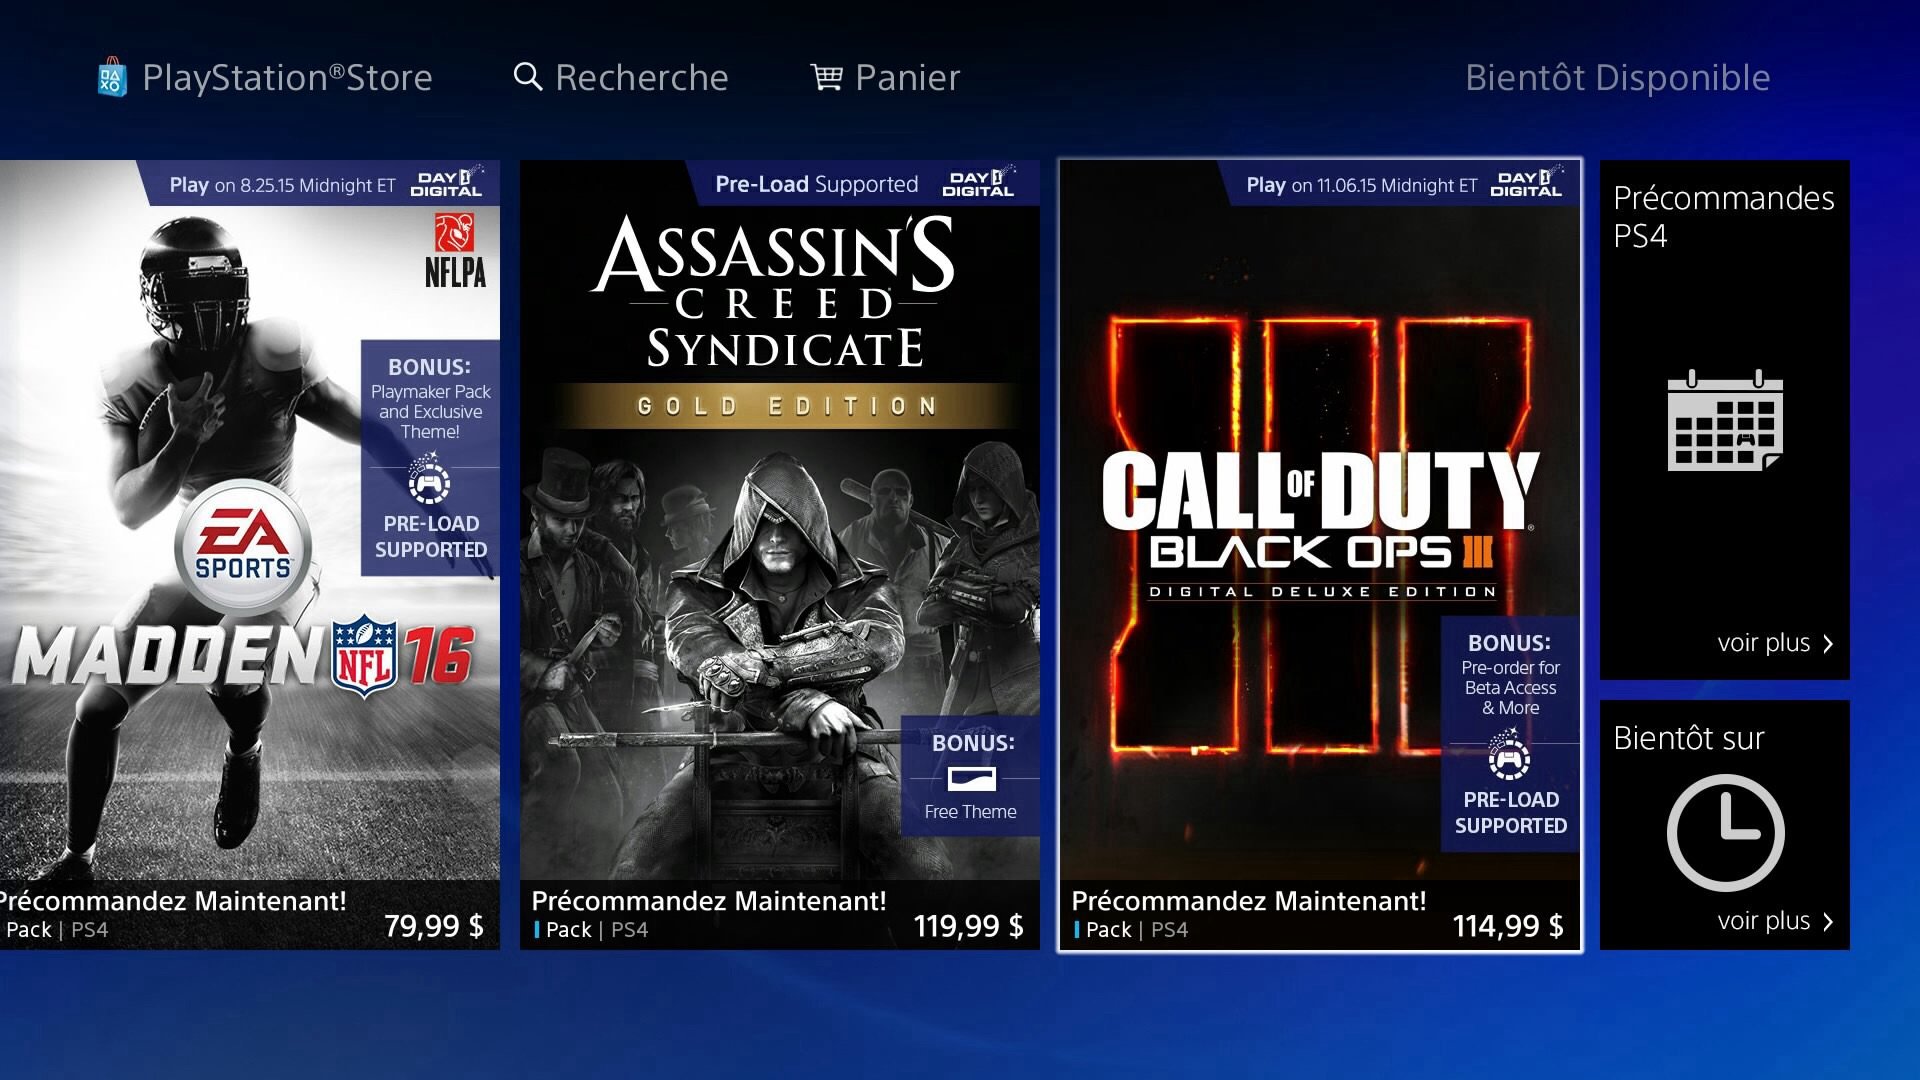1920x1080 pixels.
Task: Click pre-load controller icon on Call of Duty bonus
Action: pos(1509,756)
